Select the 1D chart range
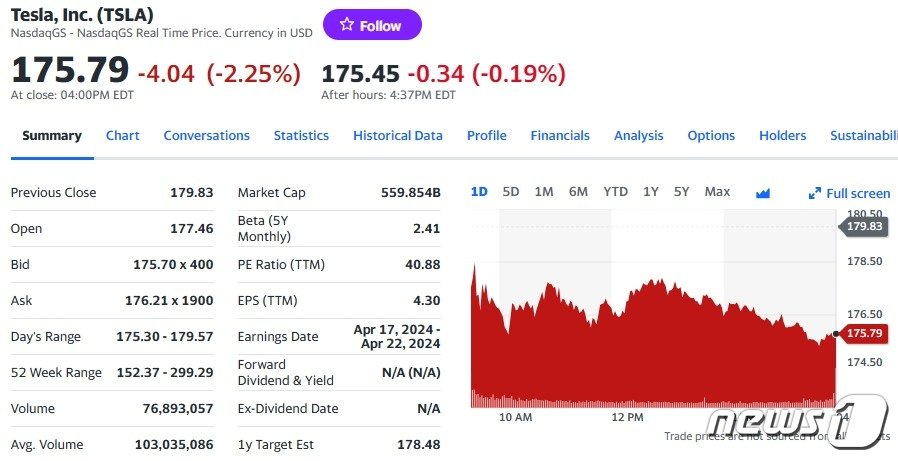The image size is (898, 461). [479, 192]
